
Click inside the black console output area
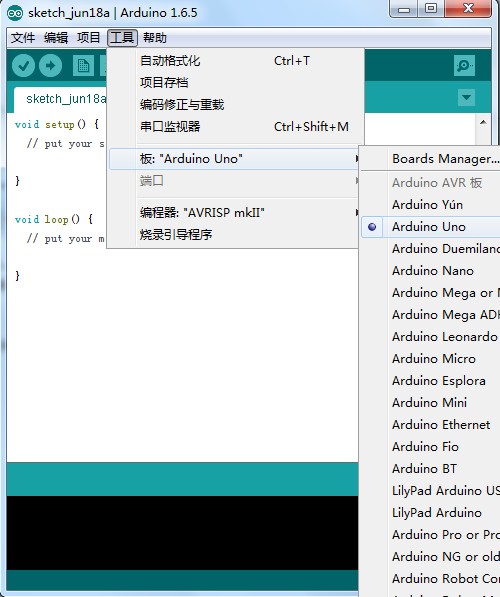pos(182,533)
